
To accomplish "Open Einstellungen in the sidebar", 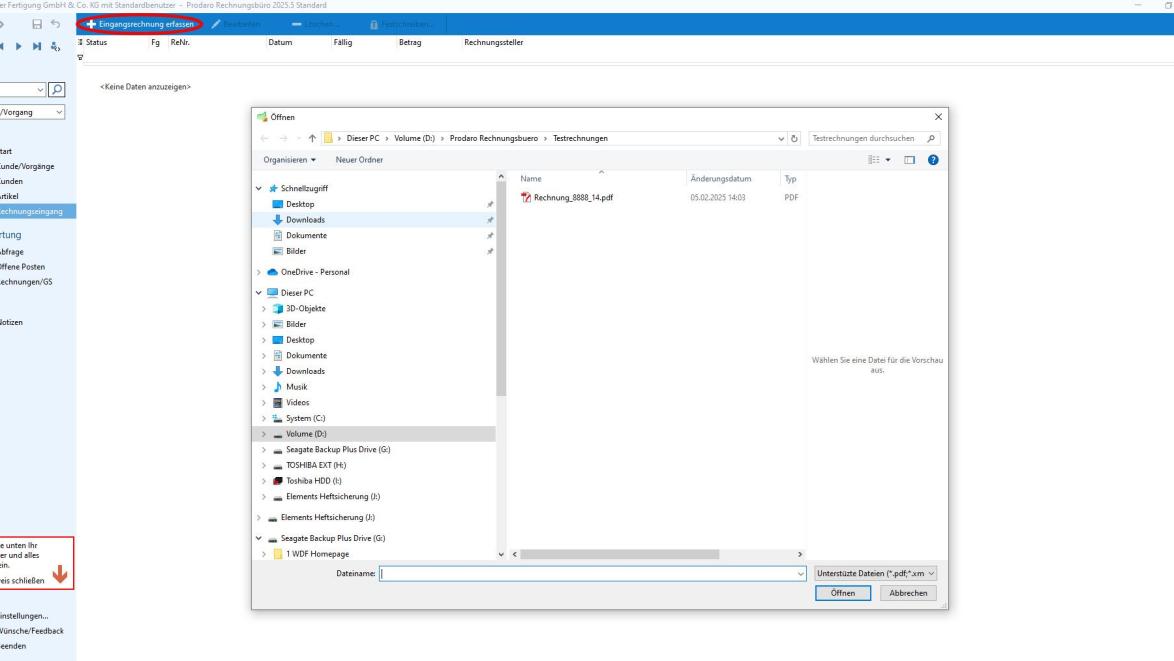I will click(x=24, y=616).
